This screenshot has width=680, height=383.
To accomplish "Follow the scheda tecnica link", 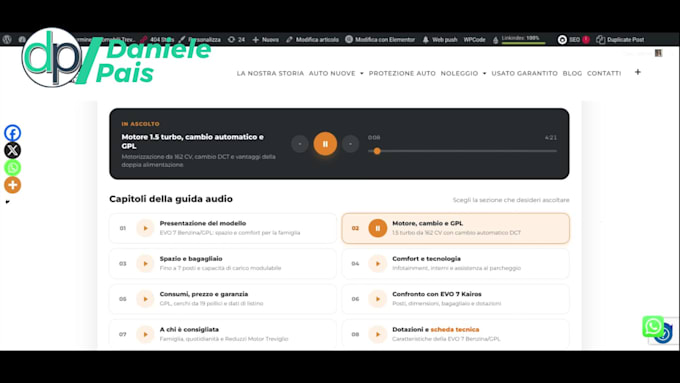I will [455, 330].
